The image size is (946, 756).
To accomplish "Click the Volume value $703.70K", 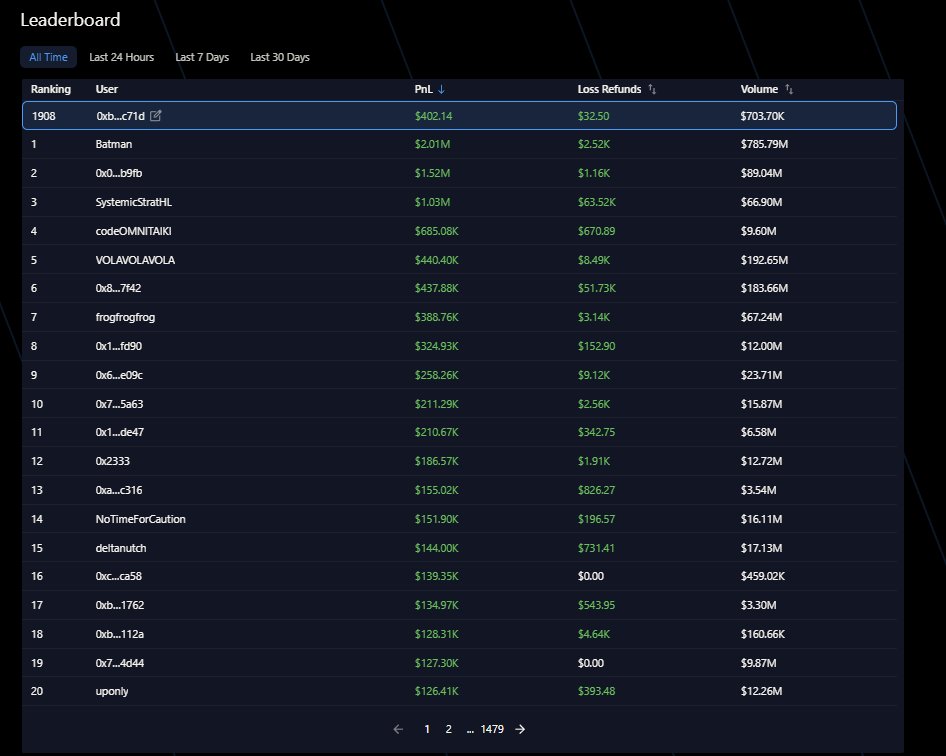I will [x=763, y=116].
